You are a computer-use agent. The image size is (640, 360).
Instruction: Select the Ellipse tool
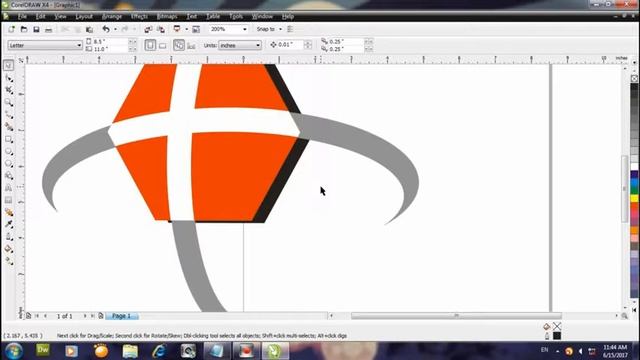(9, 151)
